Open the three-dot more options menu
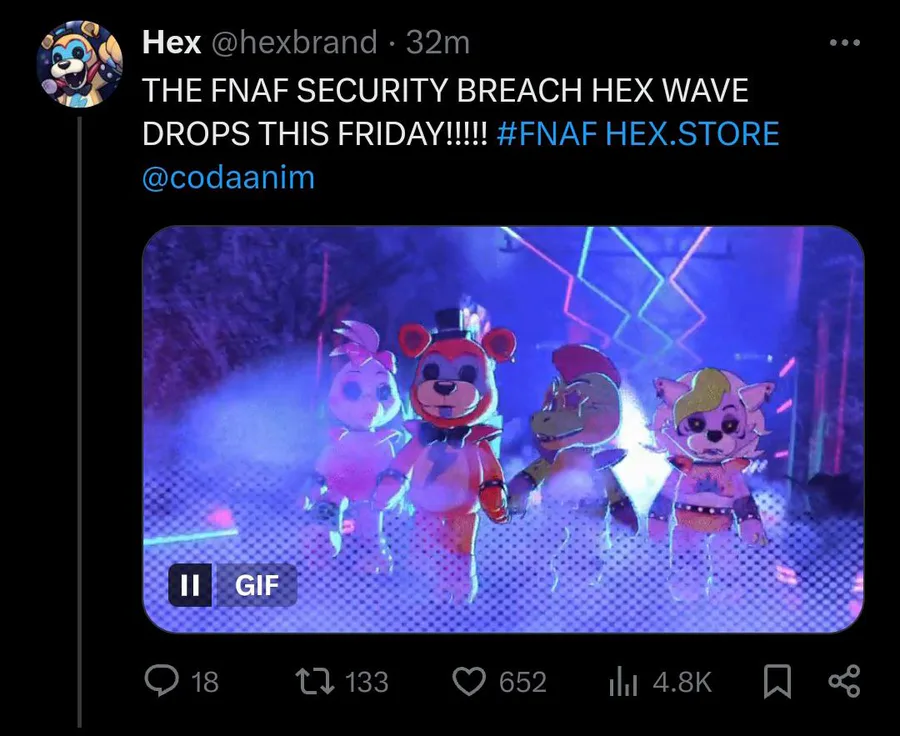Screen dimensions: 900x736 pyautogui.click(x=845, y=42)
